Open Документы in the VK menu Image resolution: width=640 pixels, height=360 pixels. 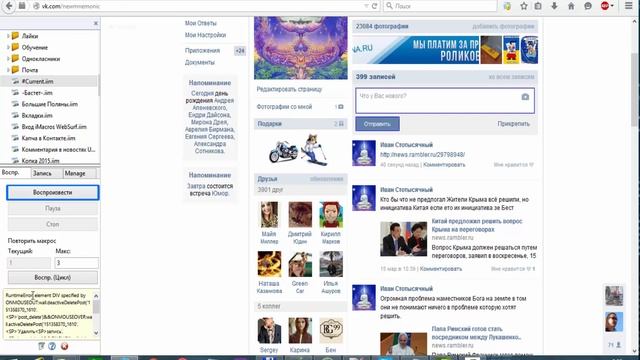click(x=200, y=62)
